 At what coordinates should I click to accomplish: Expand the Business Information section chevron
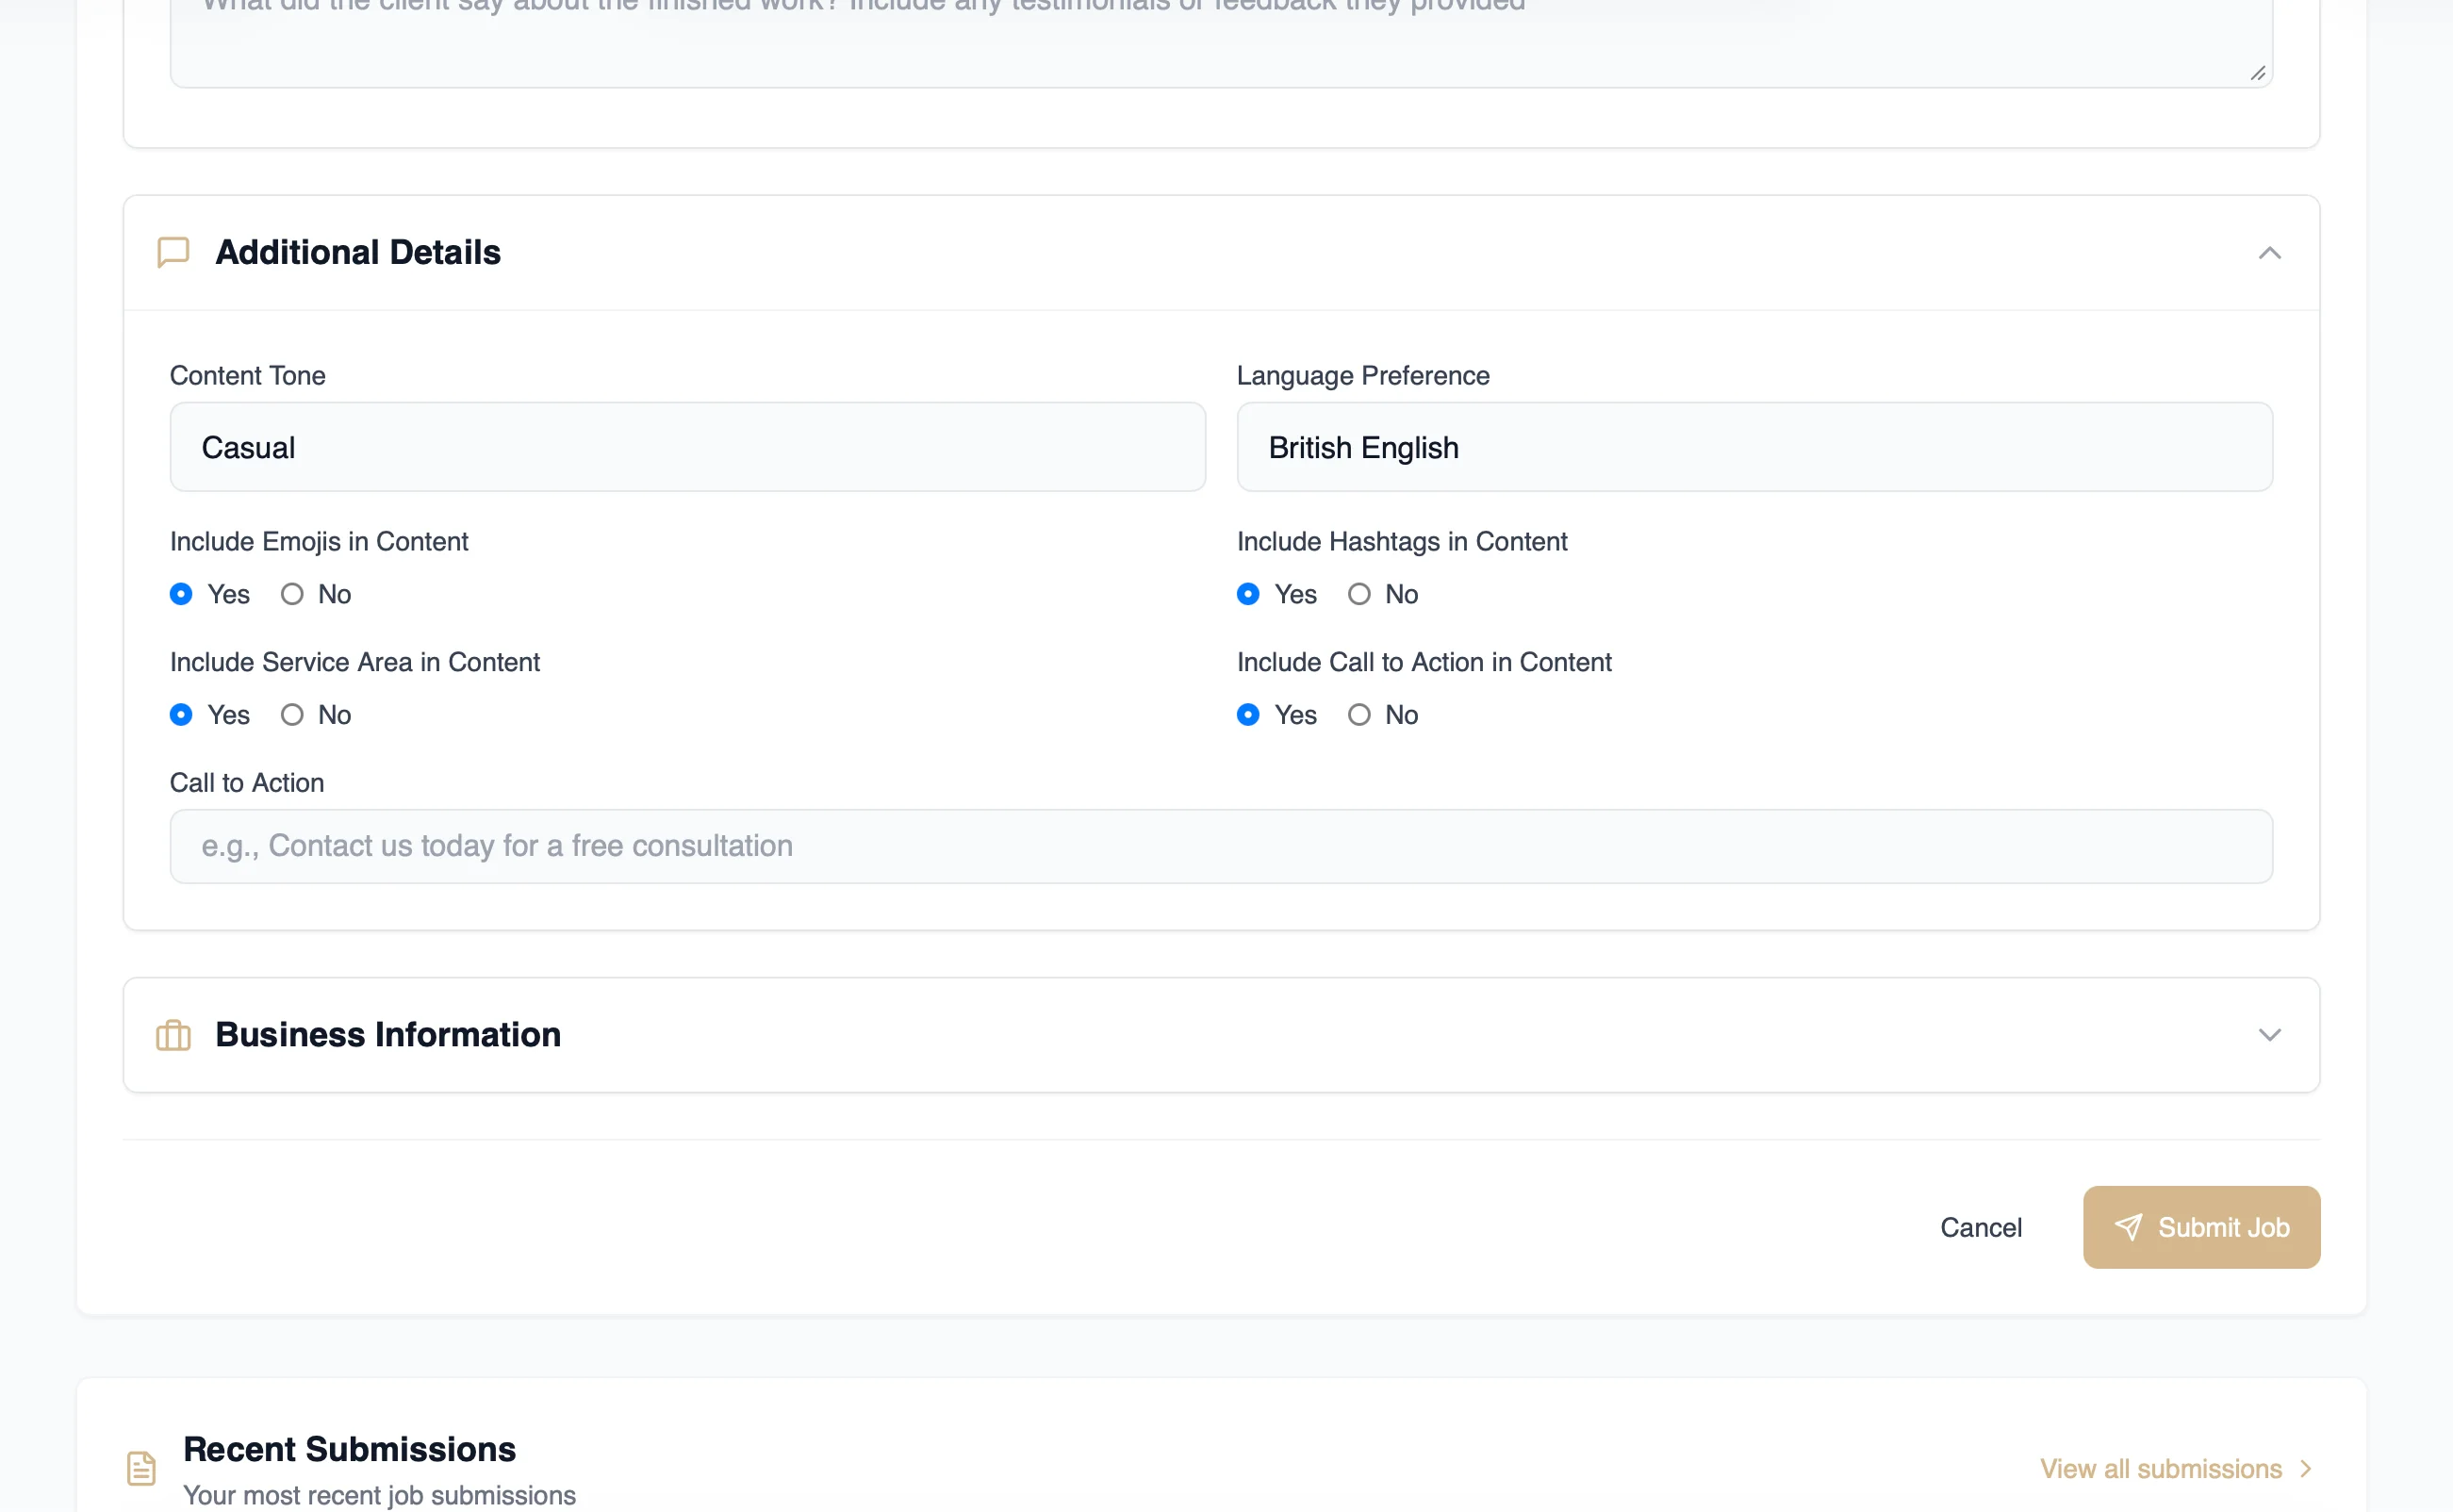click(x=2270, y=1035)
